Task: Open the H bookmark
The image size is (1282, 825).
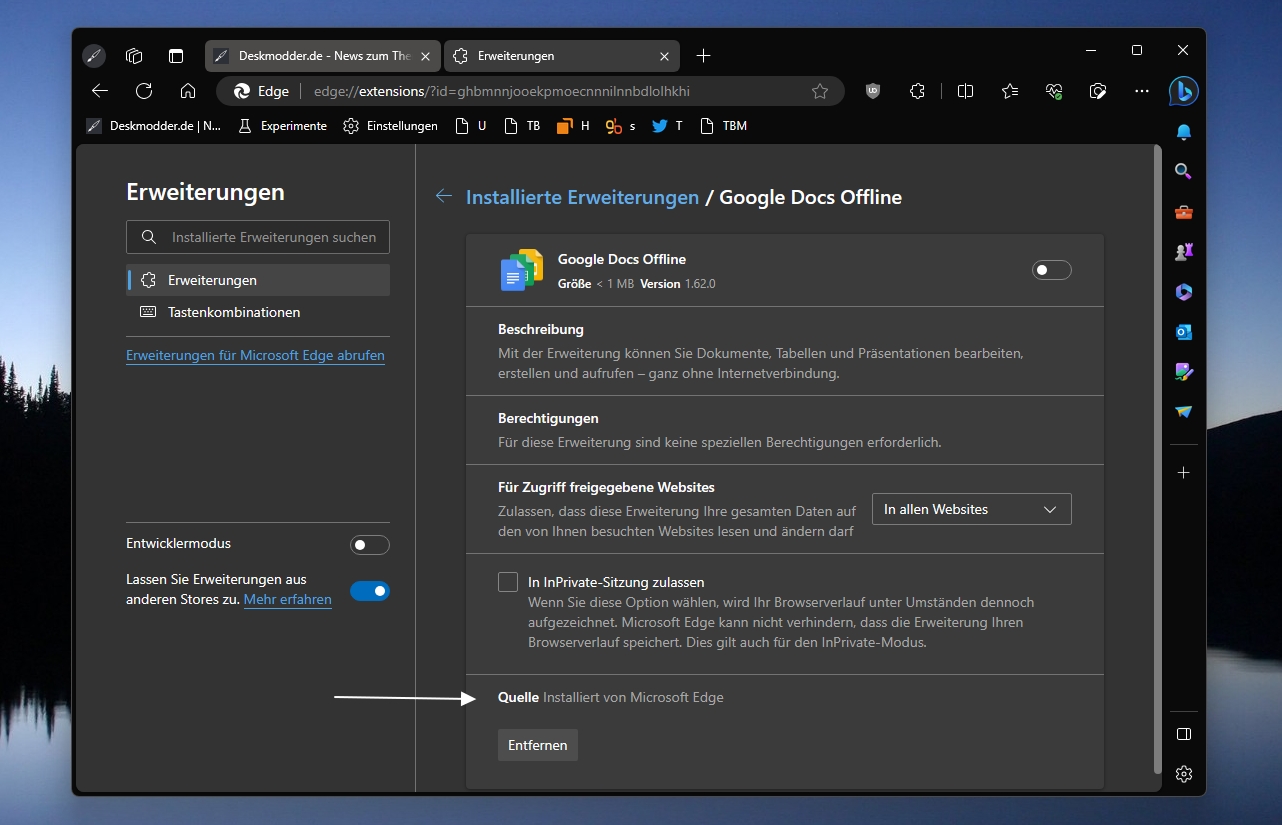Action: tap(573, 126)
